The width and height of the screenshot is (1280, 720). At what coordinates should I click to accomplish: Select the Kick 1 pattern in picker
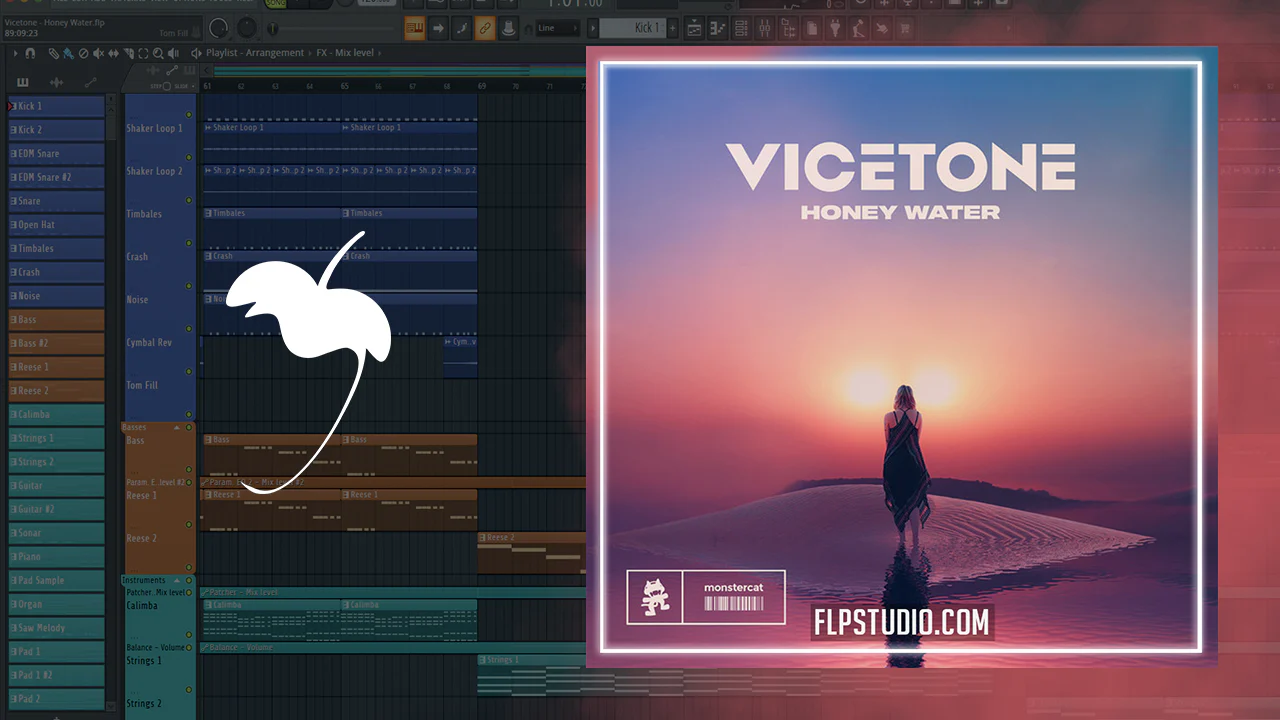pyautogui.click(x=56, y=106)
